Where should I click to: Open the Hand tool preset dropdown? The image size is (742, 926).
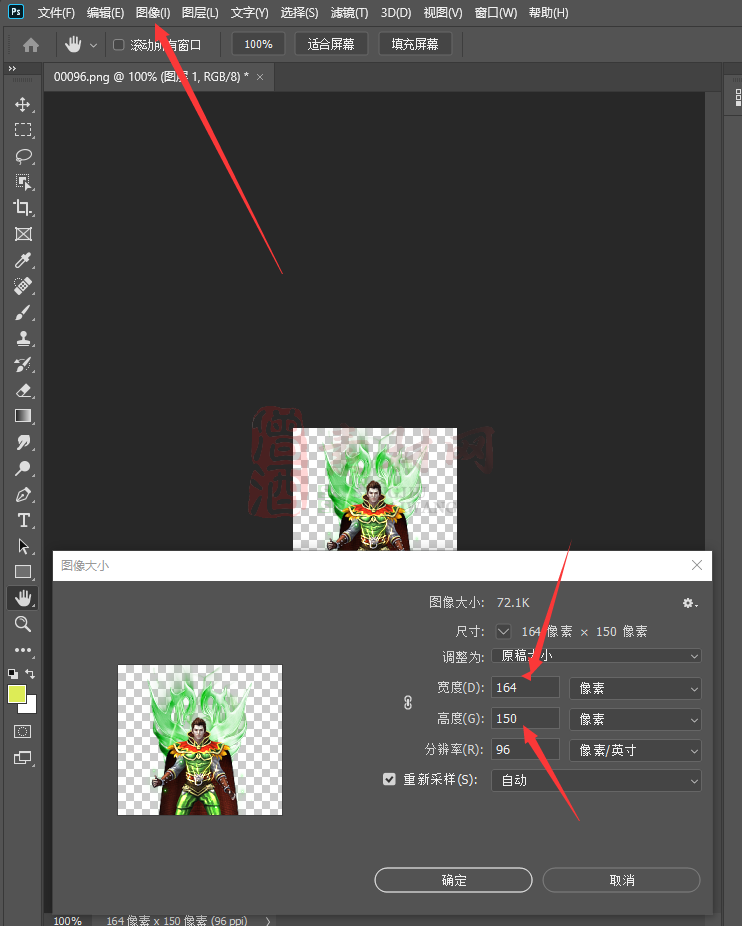point(93,45)
